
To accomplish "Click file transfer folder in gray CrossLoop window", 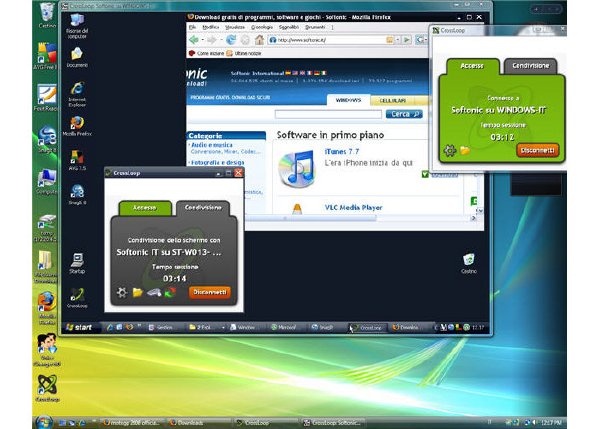I will tap(137, 292).
